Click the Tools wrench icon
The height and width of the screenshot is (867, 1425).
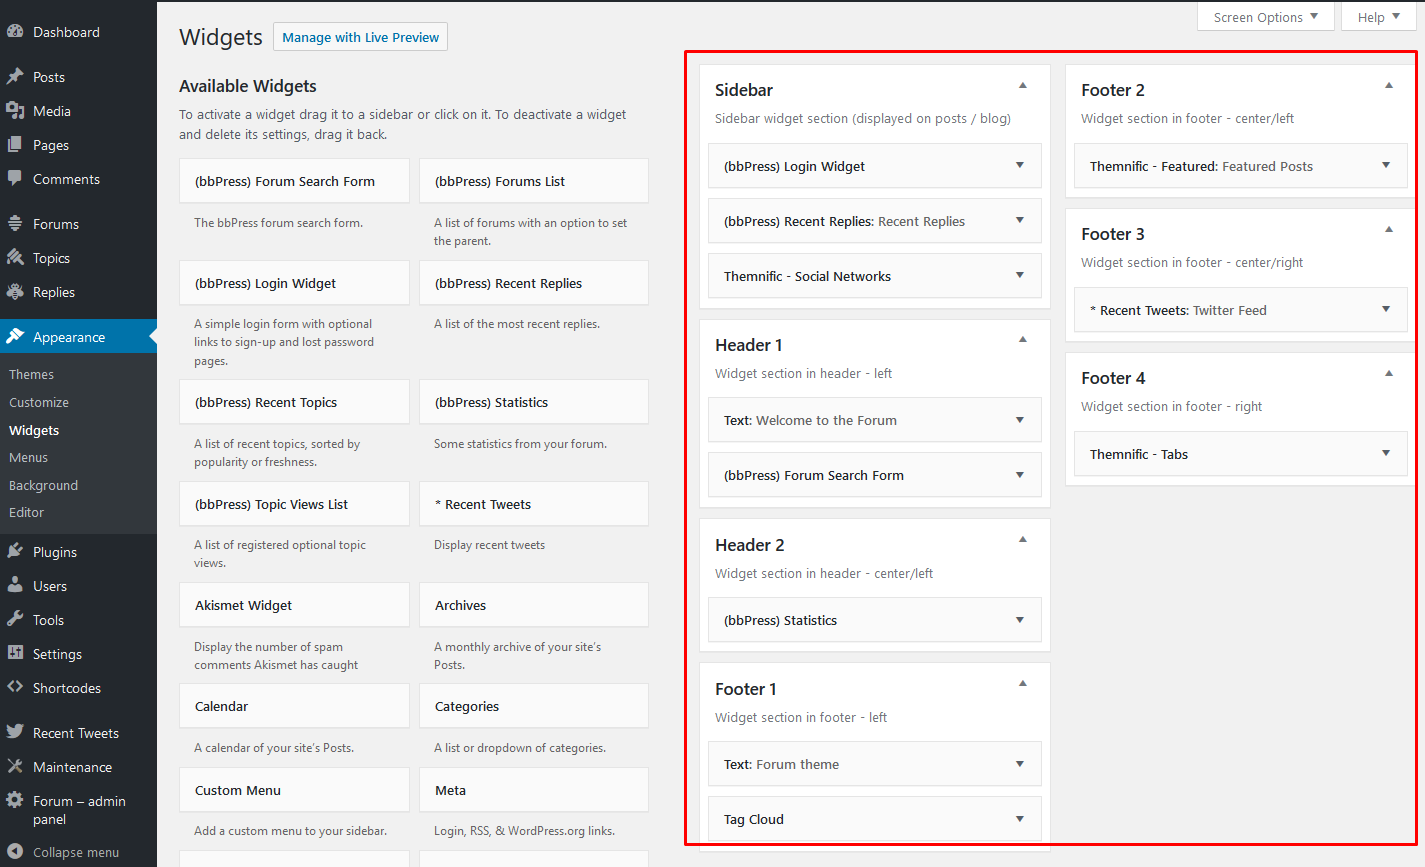pos(15,620)
